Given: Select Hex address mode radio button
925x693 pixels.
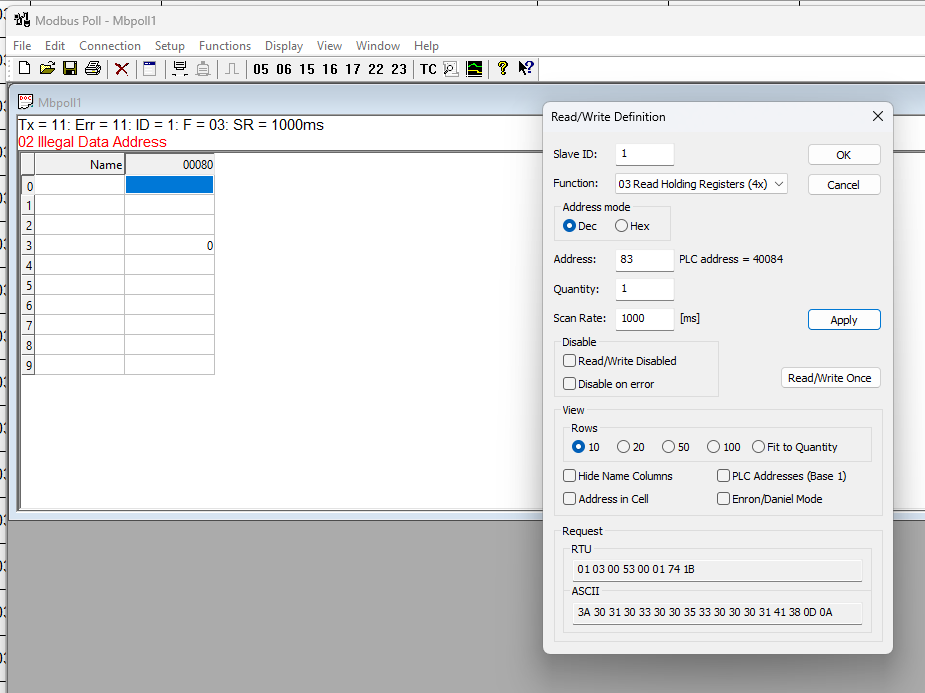Looking at the screenshot, I should [x=622, y=226].
